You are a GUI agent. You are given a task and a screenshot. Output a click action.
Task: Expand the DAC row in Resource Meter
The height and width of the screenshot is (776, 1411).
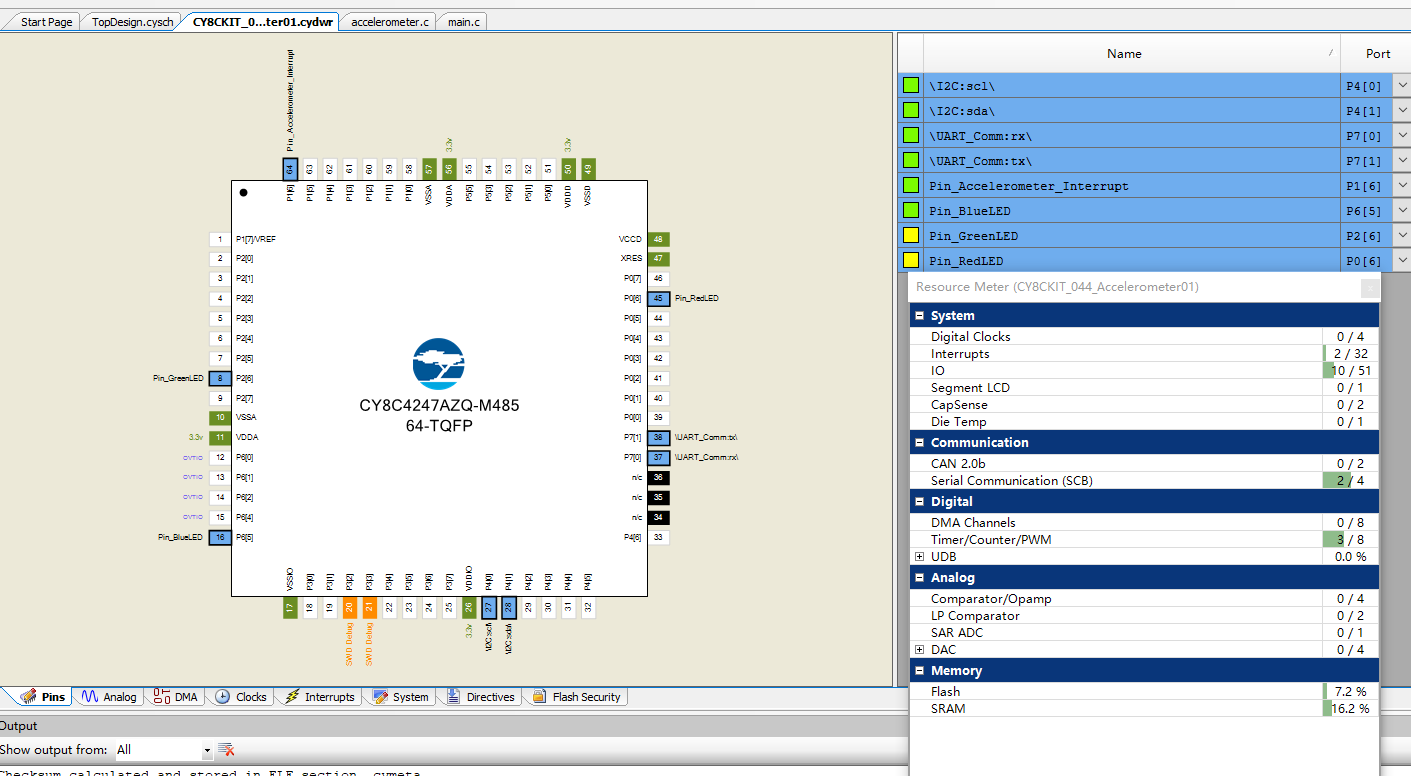[x=920, y=650]
